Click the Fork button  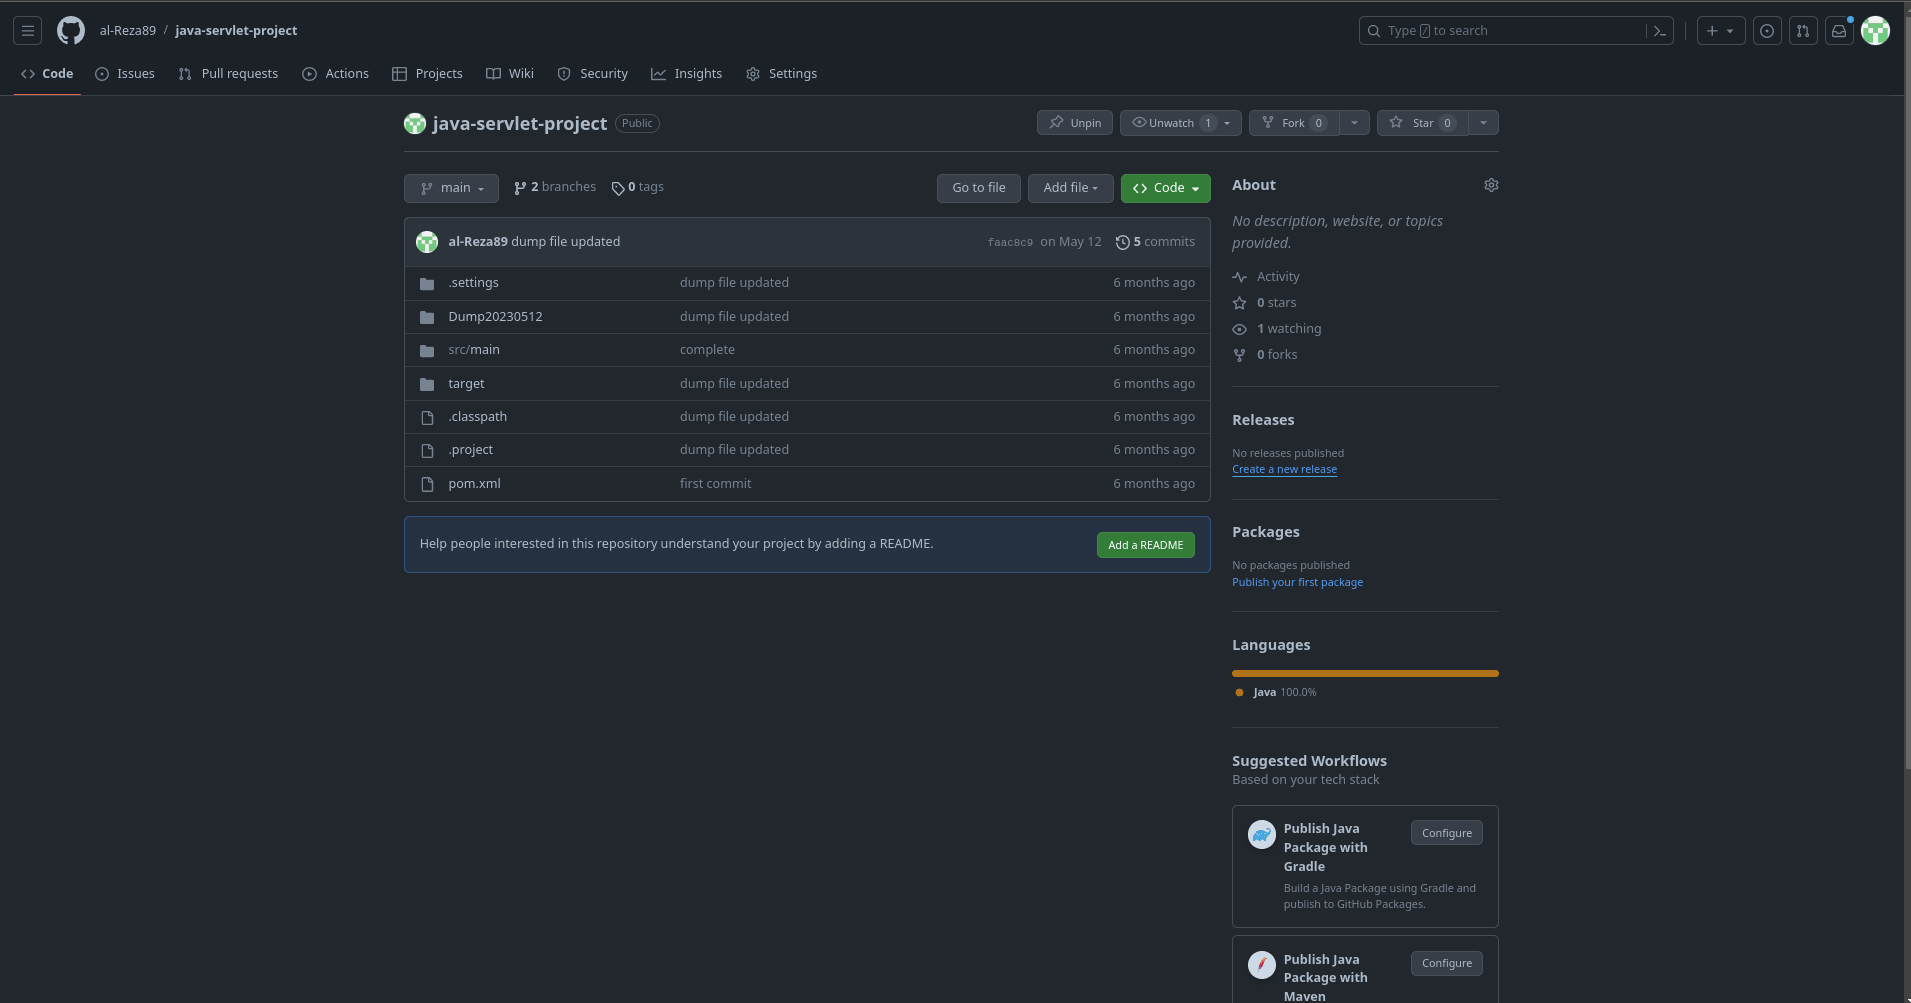click(1294, 123)
